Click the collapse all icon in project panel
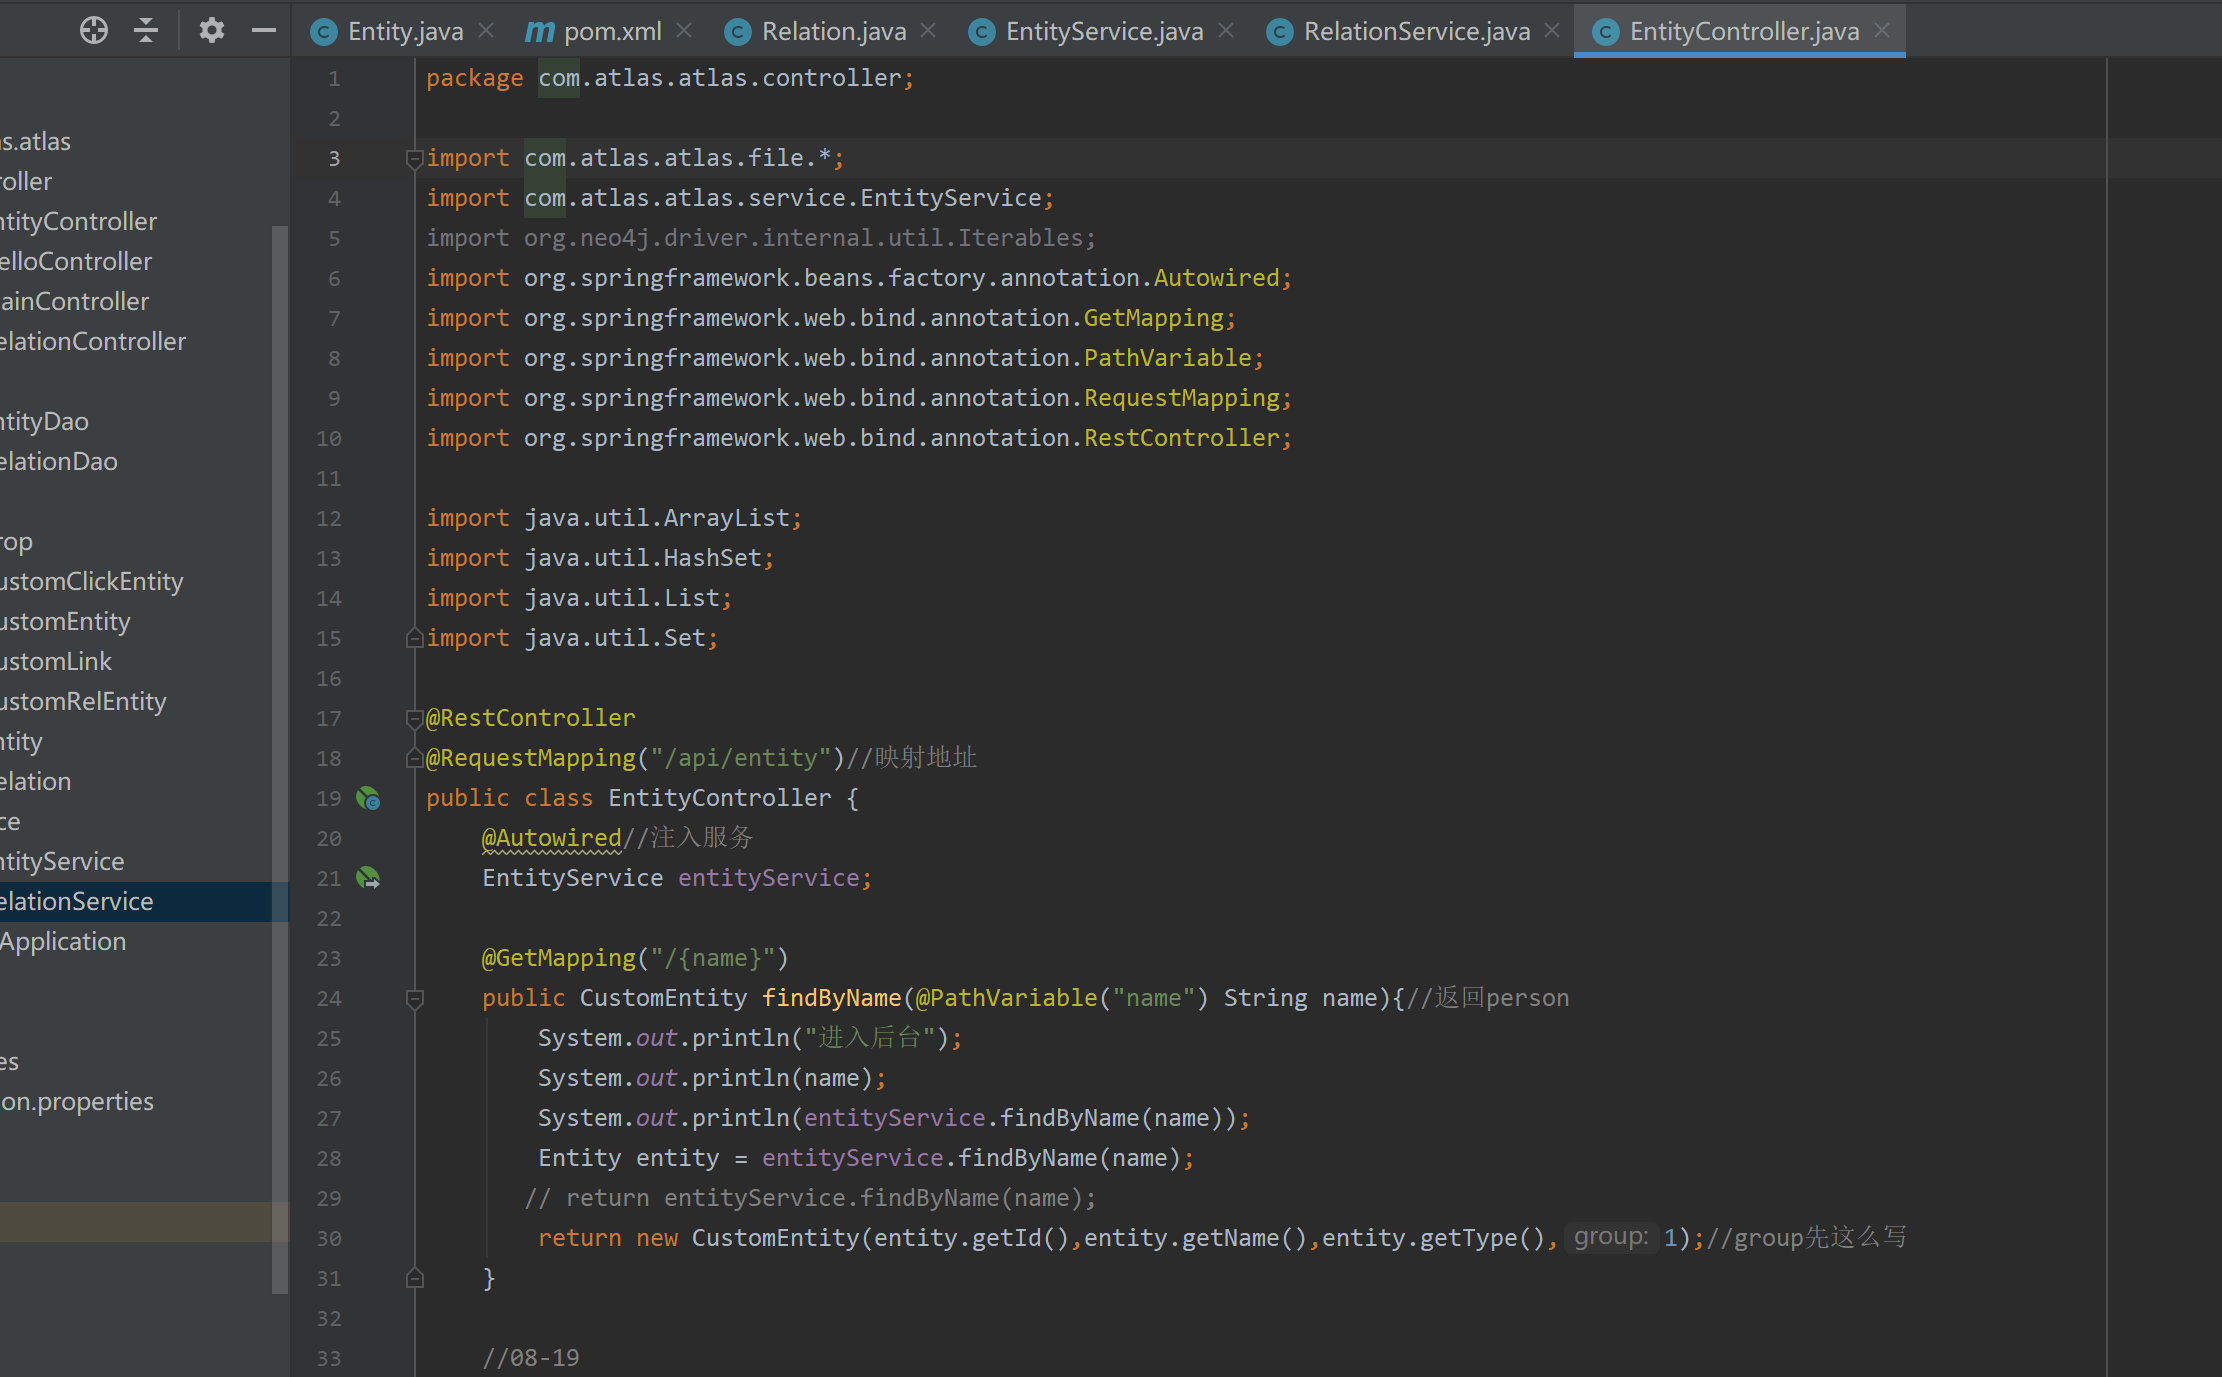The image size is (2222, 1377). [x=146, y=31]
